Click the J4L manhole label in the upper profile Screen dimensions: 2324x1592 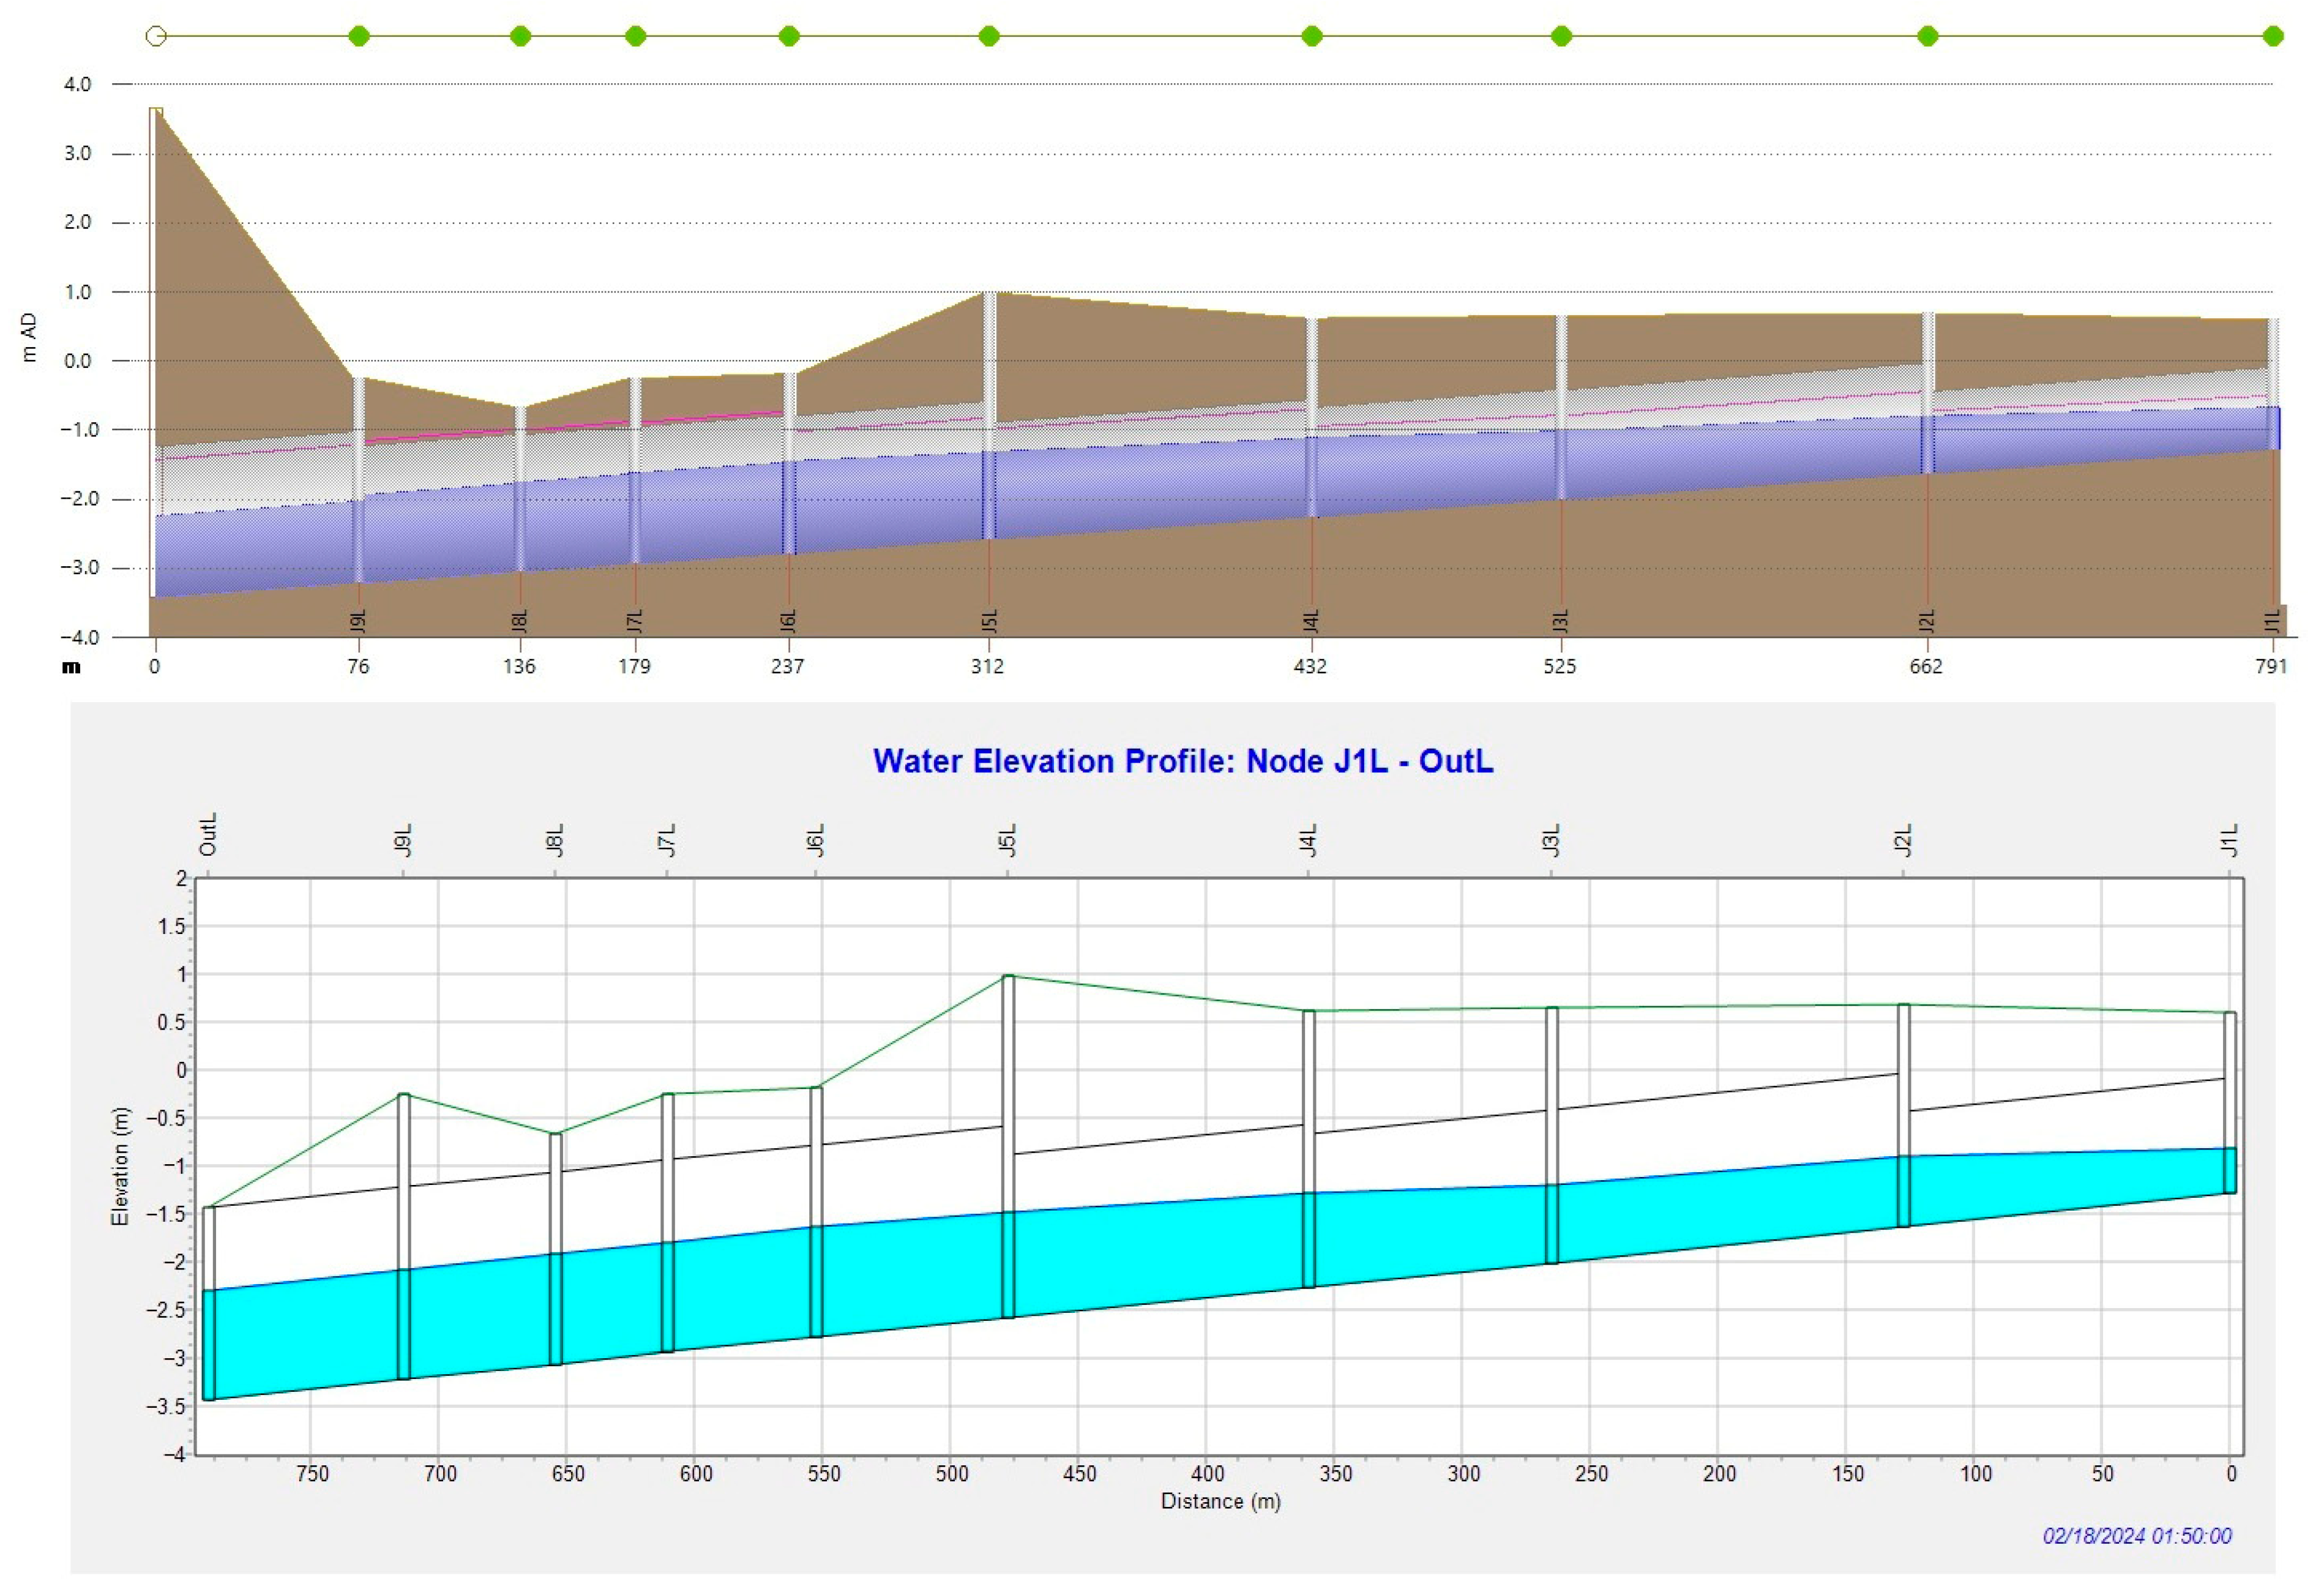coord(1312,621)
